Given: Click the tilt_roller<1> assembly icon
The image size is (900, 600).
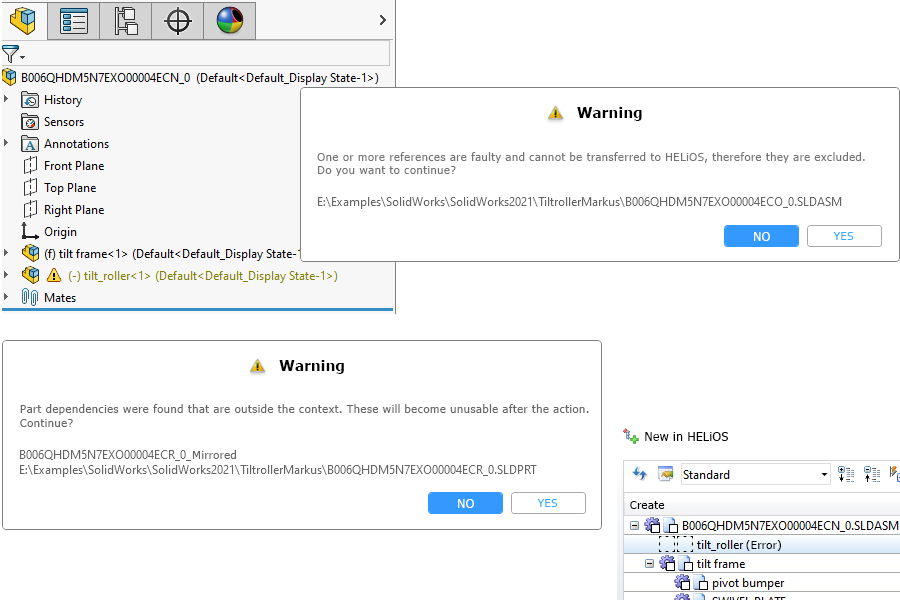Looking at the screenshot, I should coord(30,275).
